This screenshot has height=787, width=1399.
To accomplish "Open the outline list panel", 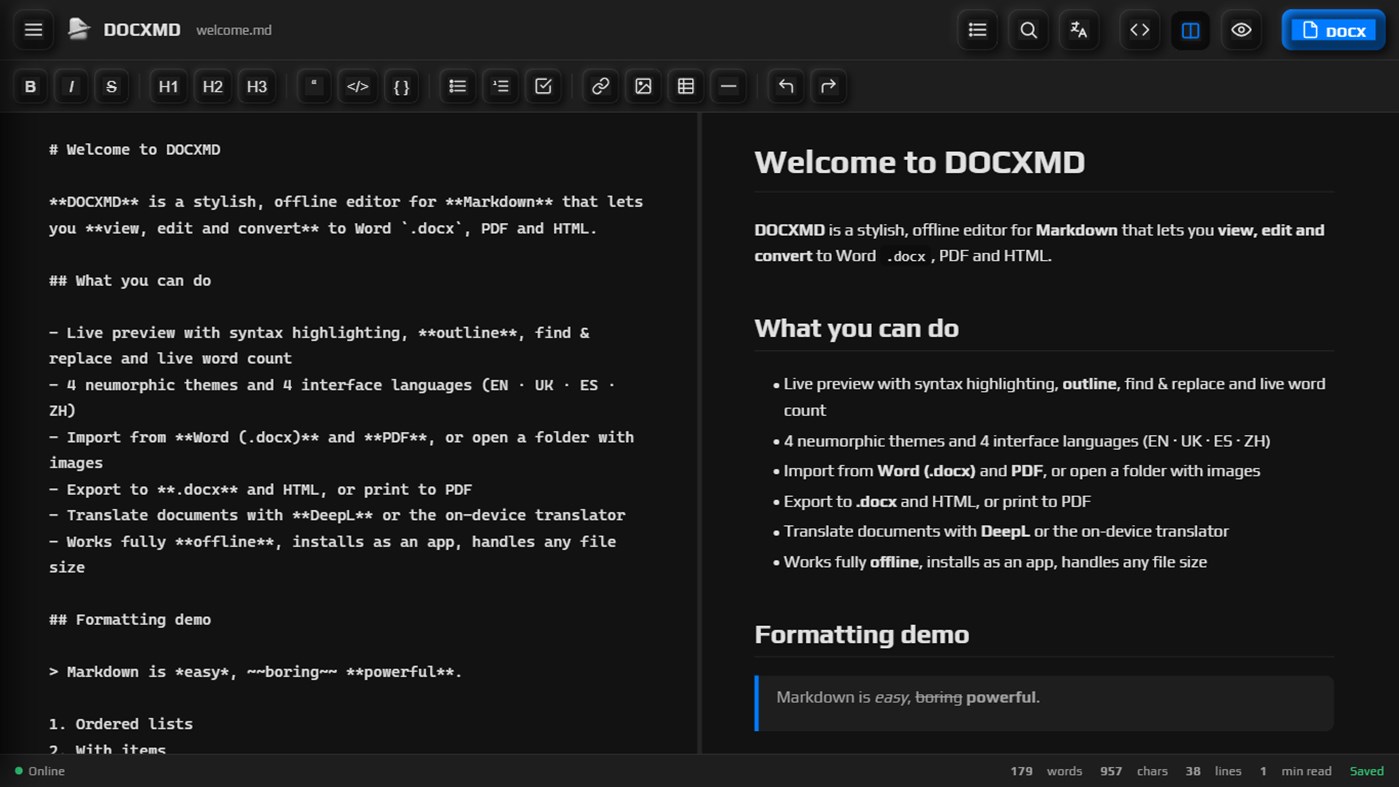I will coord(977,30).
